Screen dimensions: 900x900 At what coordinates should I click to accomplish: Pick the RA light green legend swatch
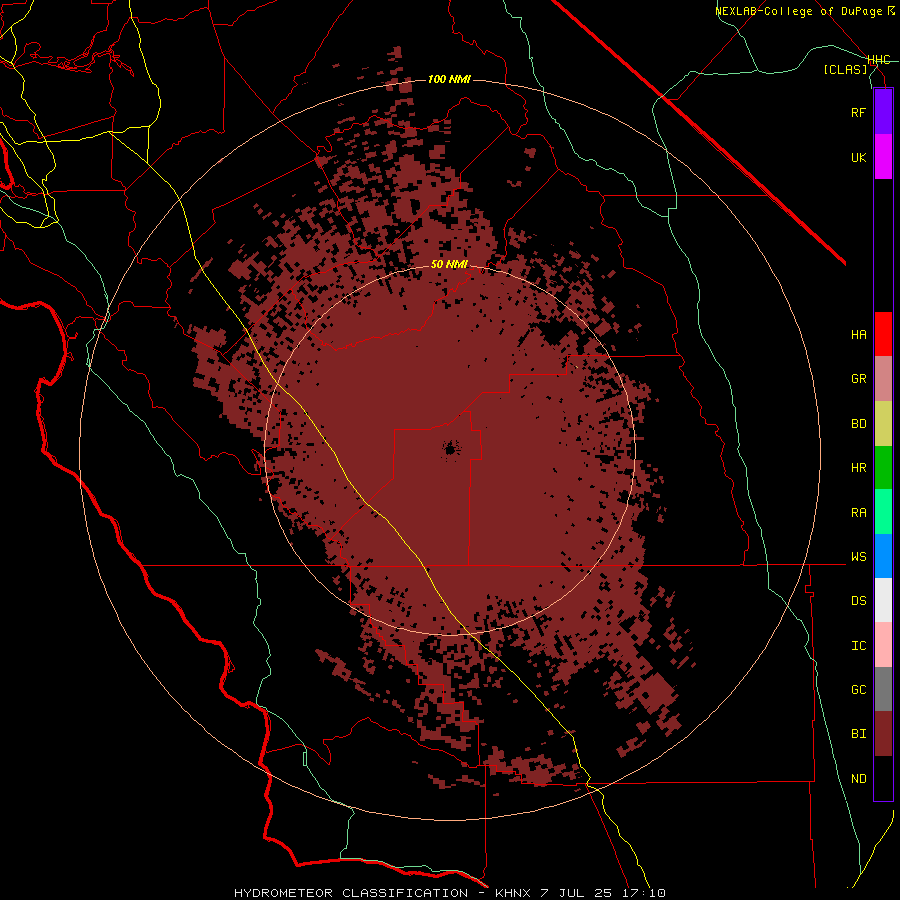pos(883,512)
